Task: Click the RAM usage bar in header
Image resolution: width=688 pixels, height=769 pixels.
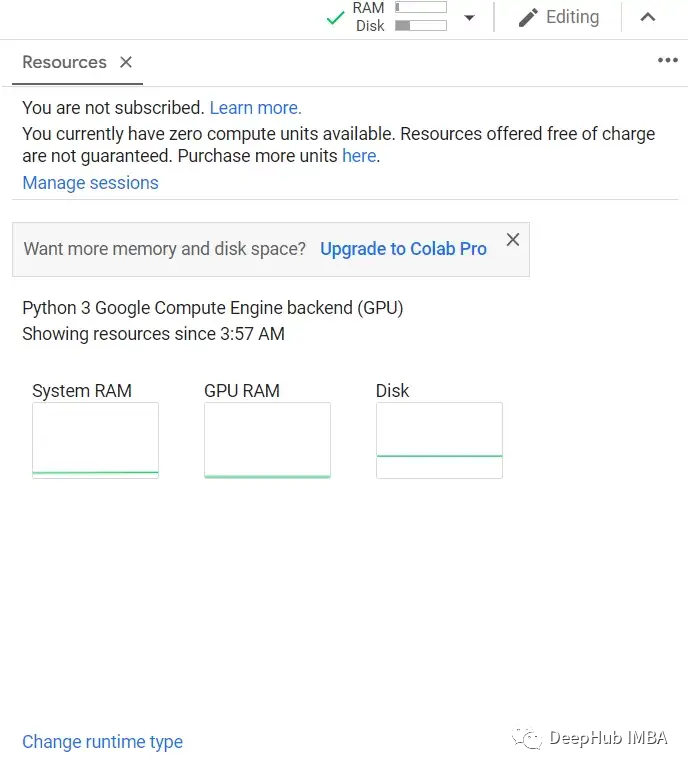Action: point(421,7)
